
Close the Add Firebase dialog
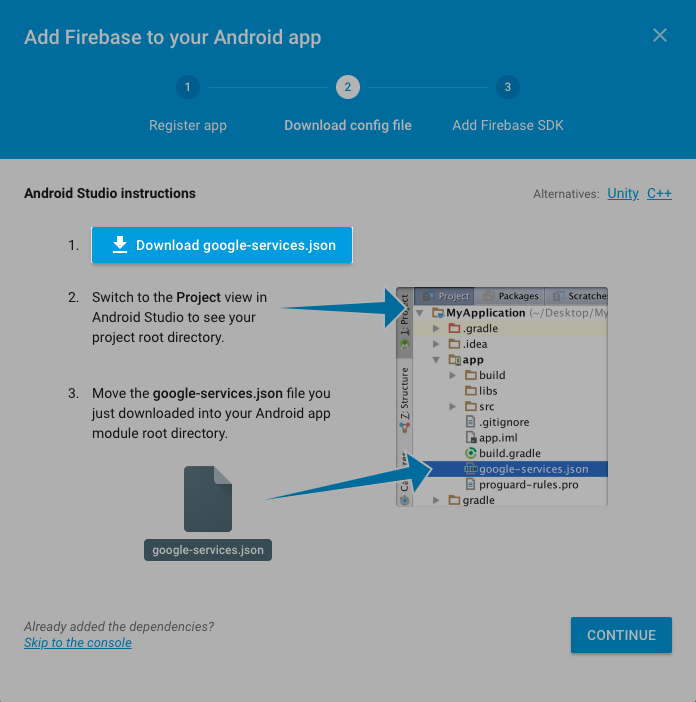[x=659, y=35]
